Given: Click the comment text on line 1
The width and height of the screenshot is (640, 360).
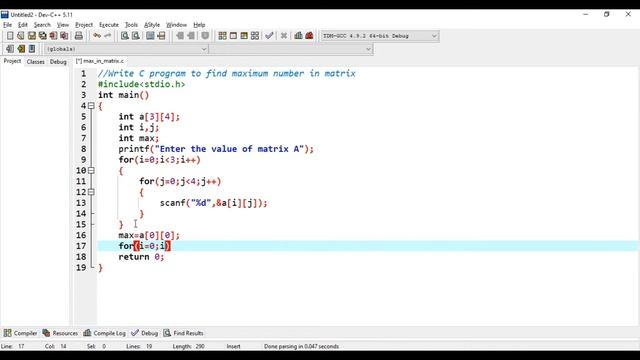Looking at the screenshot, I should point(227,73).
